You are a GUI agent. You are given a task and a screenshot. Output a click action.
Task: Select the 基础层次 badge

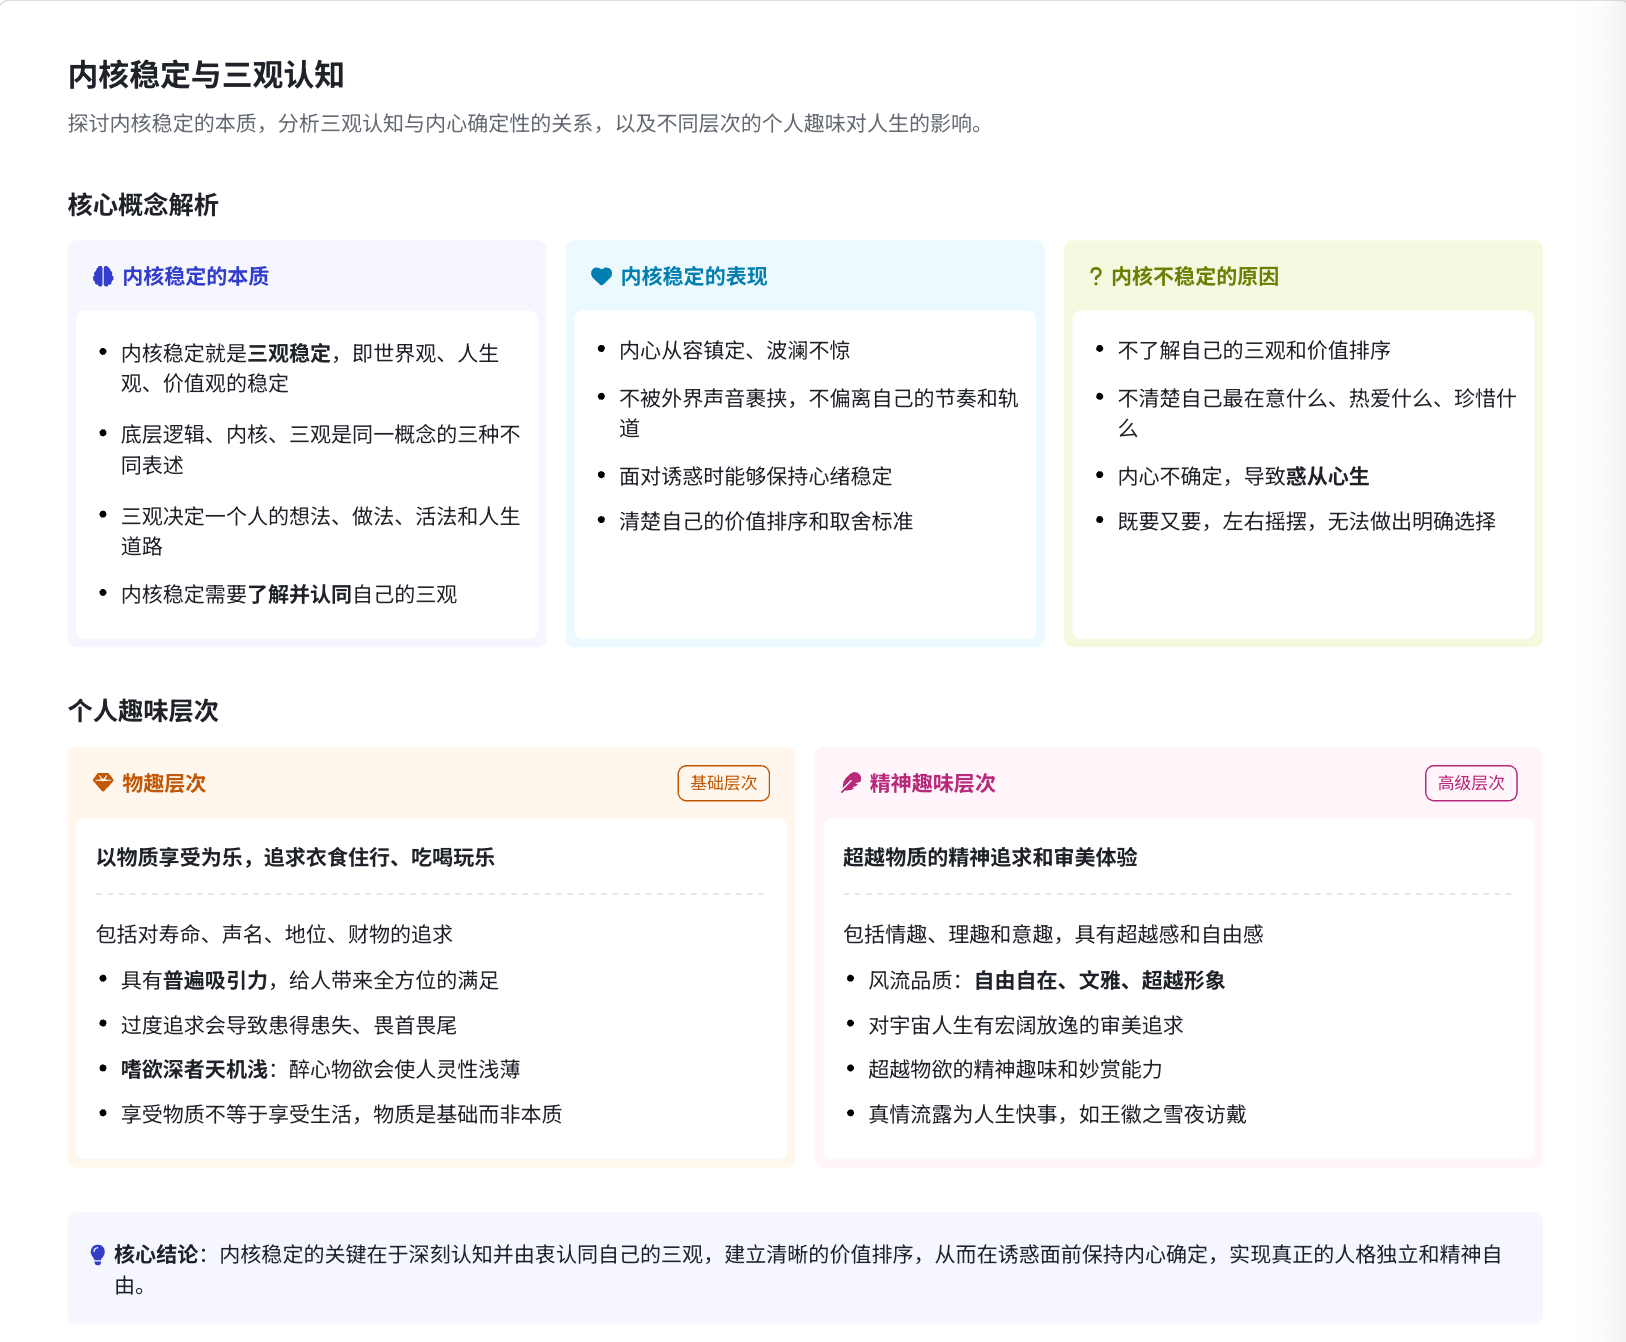coord(723,783)
